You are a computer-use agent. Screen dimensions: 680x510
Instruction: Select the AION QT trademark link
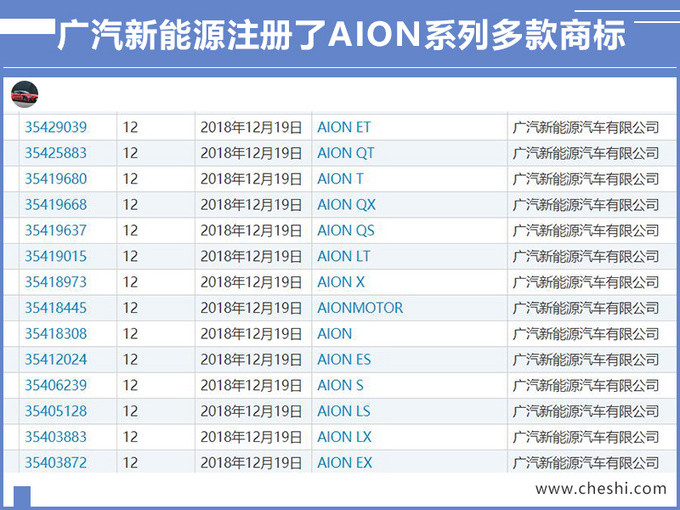[346, 153]
